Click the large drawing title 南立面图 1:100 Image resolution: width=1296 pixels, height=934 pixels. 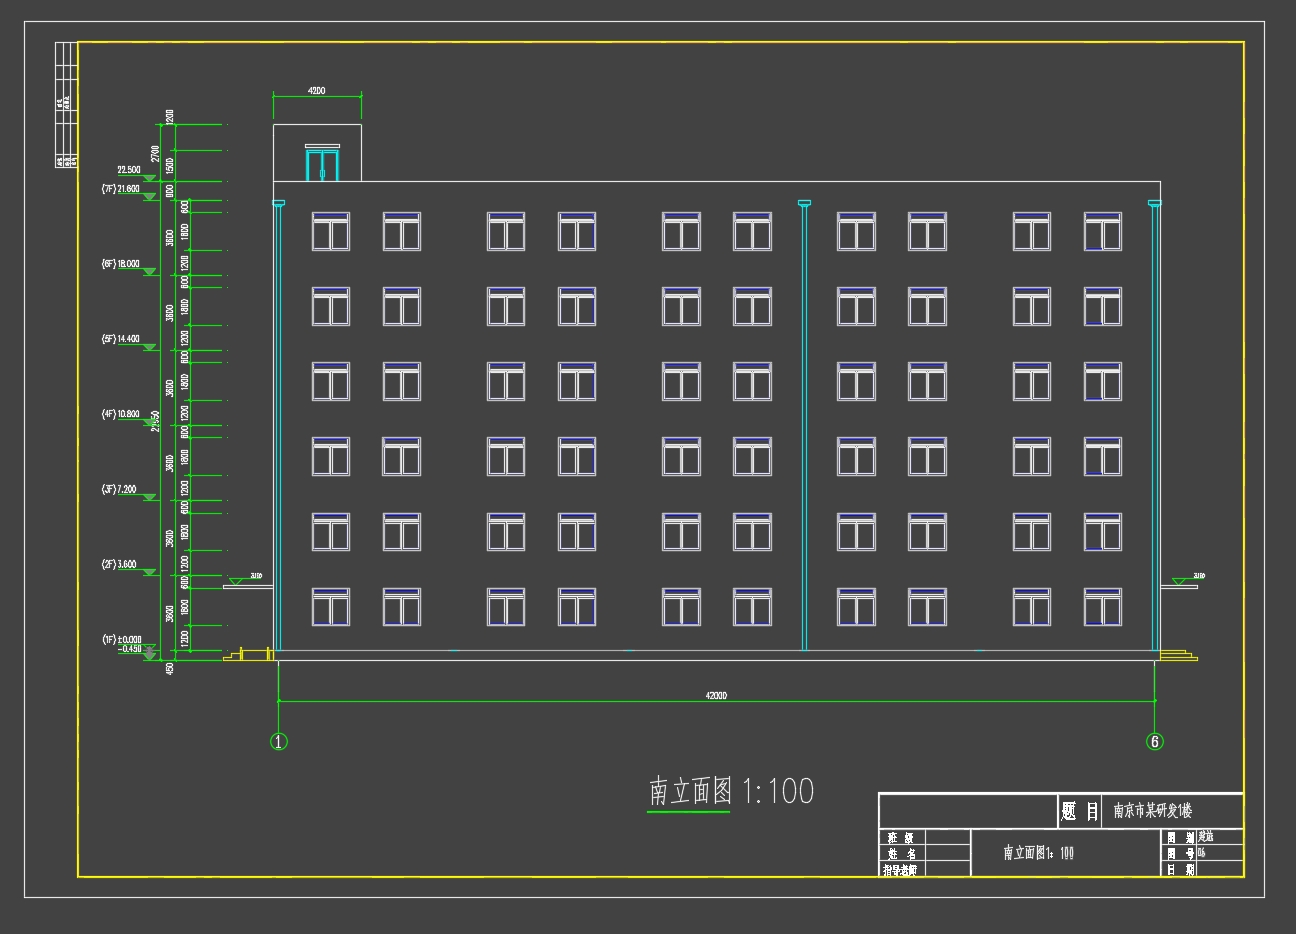pos(731,791)
